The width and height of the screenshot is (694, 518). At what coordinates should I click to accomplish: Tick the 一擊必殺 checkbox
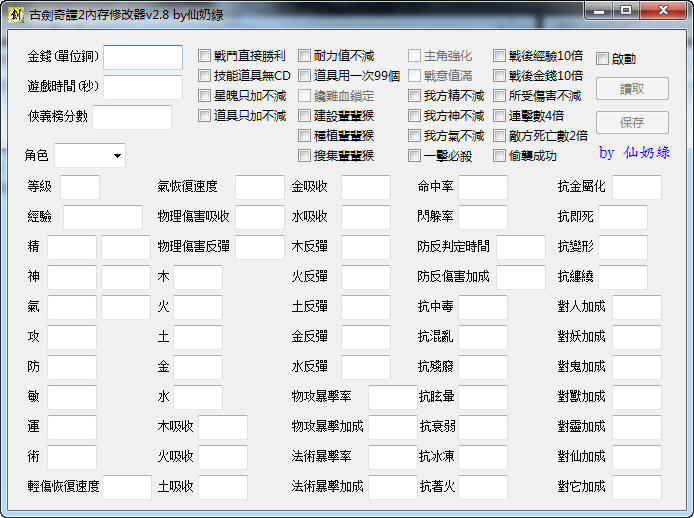(x=415, y=156)
